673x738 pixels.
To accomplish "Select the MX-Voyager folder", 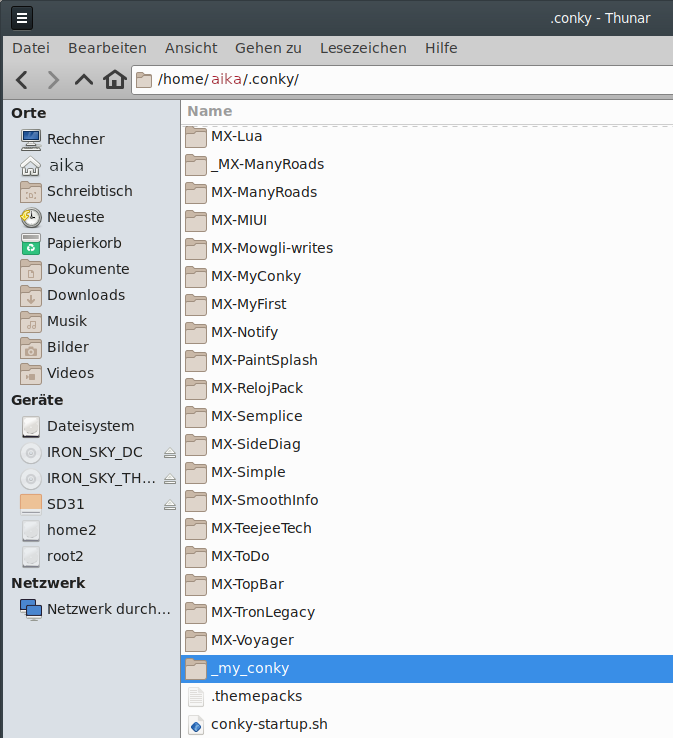I will coord(427,641).
